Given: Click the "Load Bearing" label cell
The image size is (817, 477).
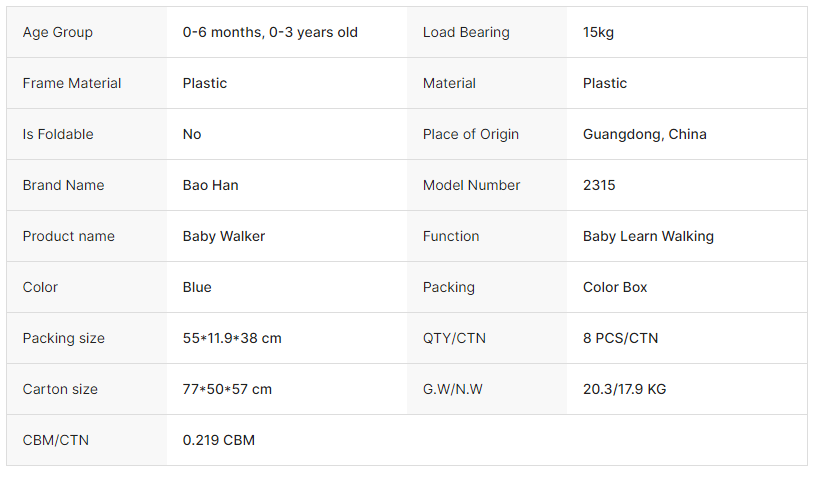Looking at the screenshot, I should coord(466,32).
